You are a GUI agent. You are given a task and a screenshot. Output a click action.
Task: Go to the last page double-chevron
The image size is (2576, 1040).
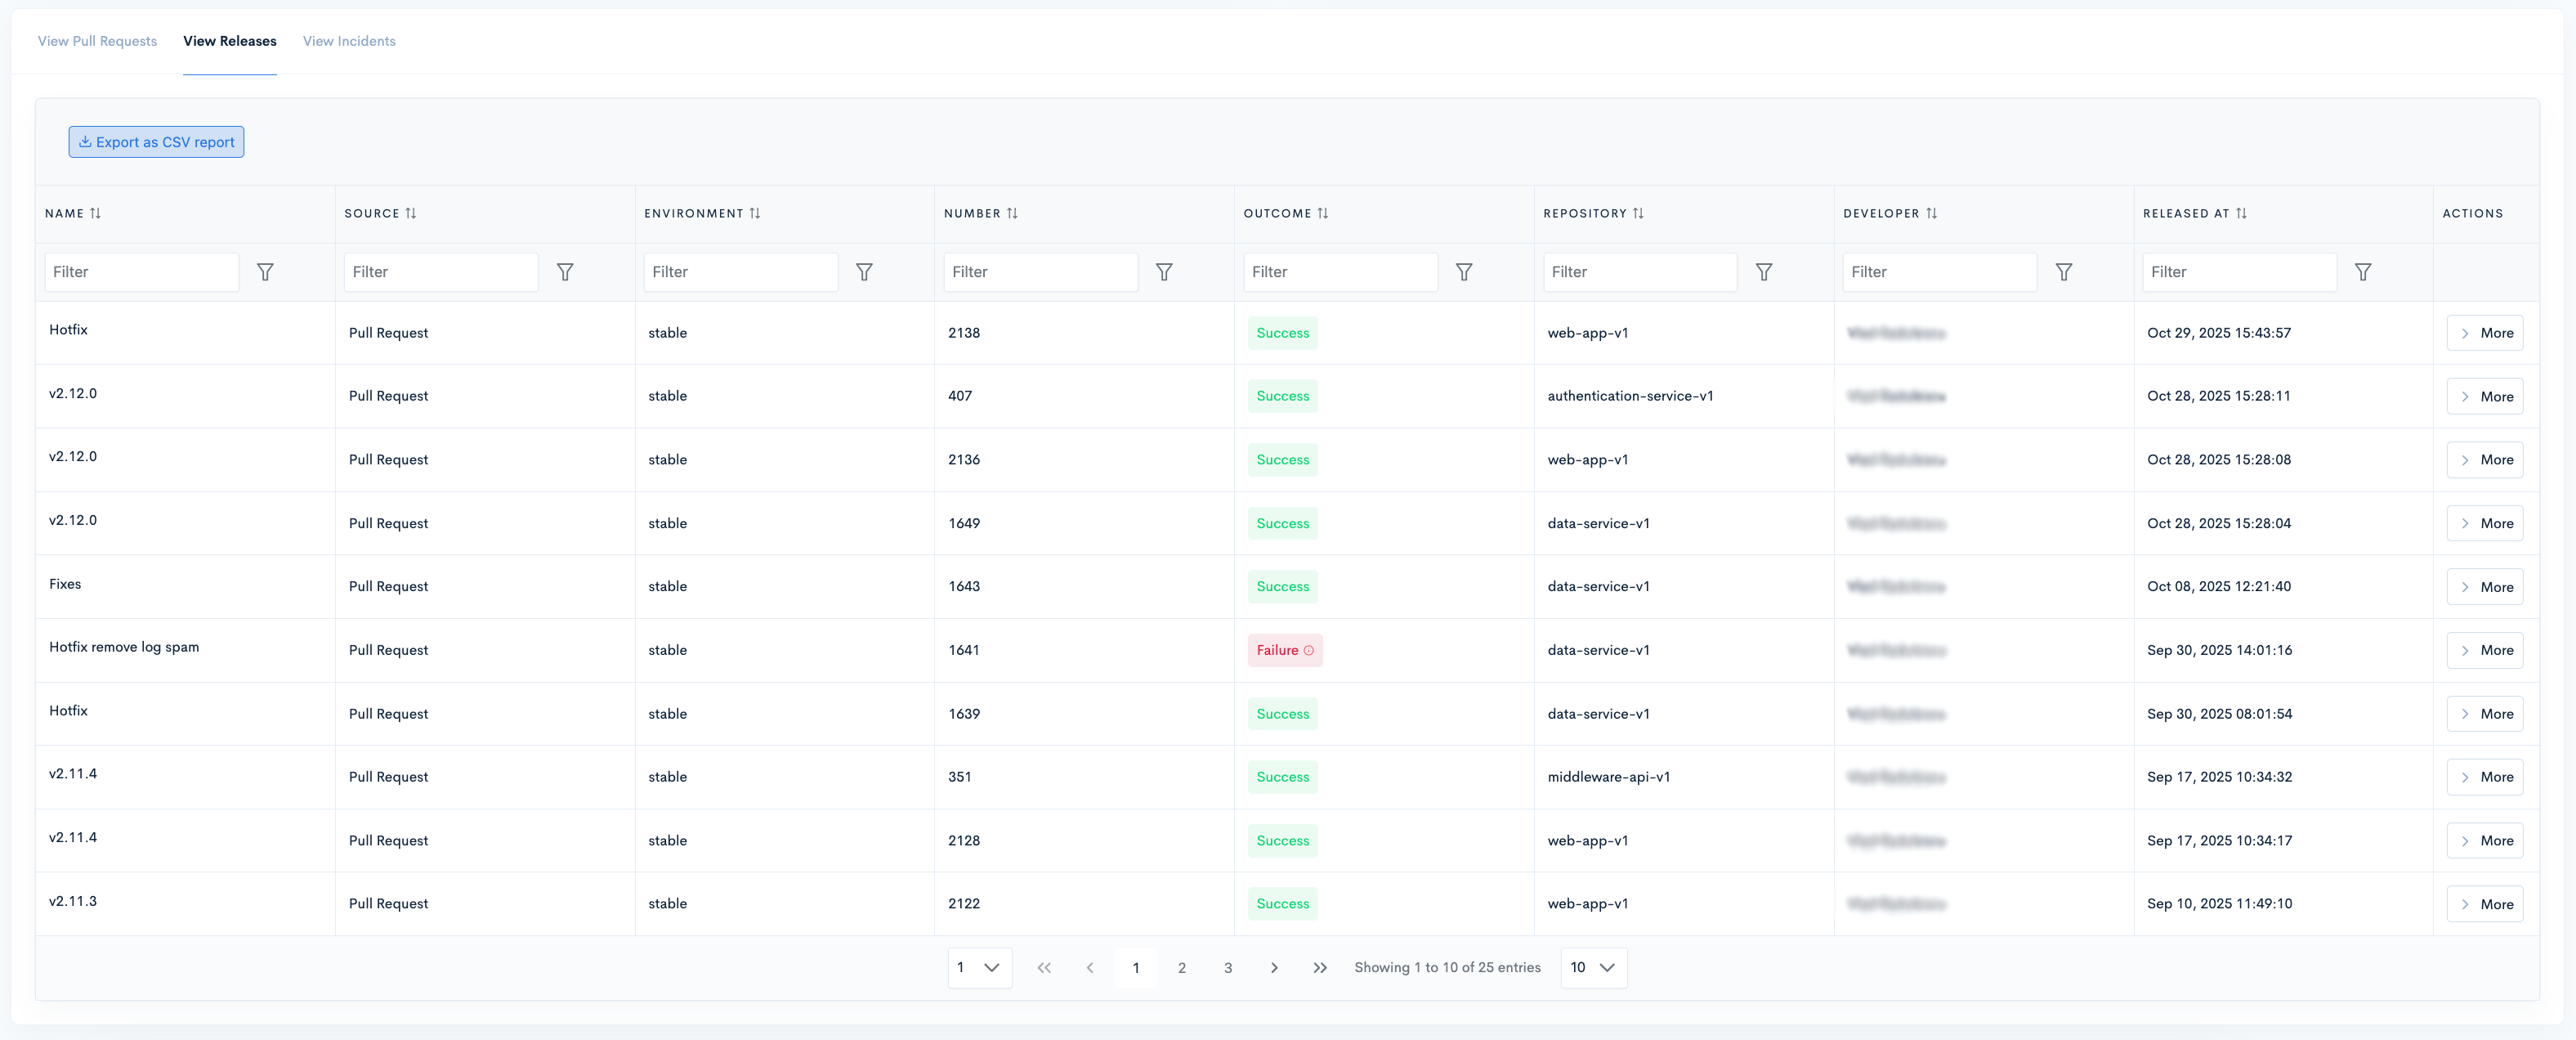coord(1320,967)
